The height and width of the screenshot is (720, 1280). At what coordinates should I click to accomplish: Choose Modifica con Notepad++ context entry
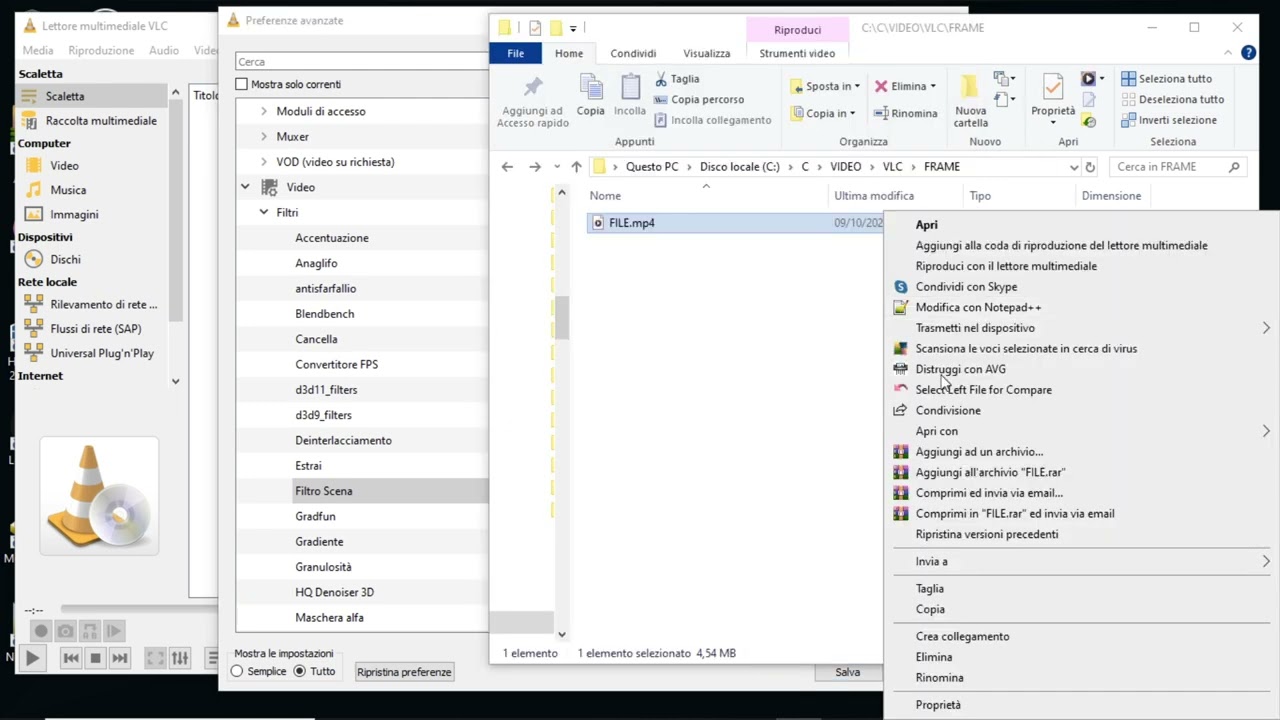coord(978,307)
